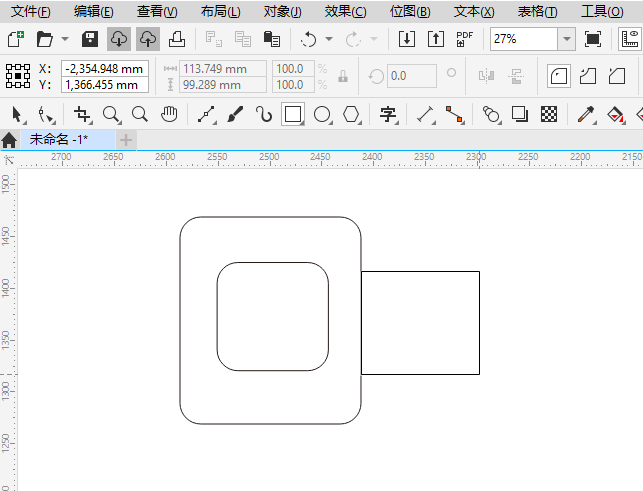
Task: Select the Blend/effects tool icon
Action: 491,114
